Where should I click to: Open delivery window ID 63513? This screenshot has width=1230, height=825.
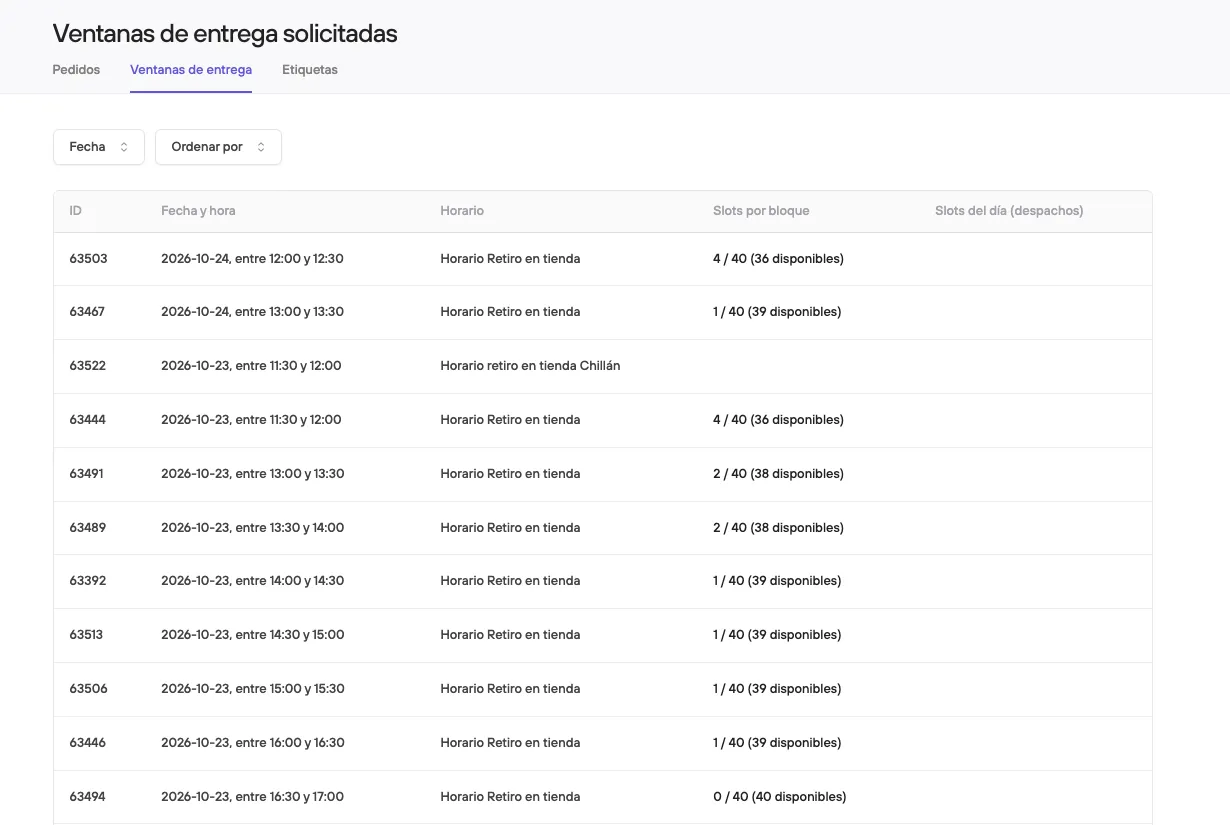point(603,635)
